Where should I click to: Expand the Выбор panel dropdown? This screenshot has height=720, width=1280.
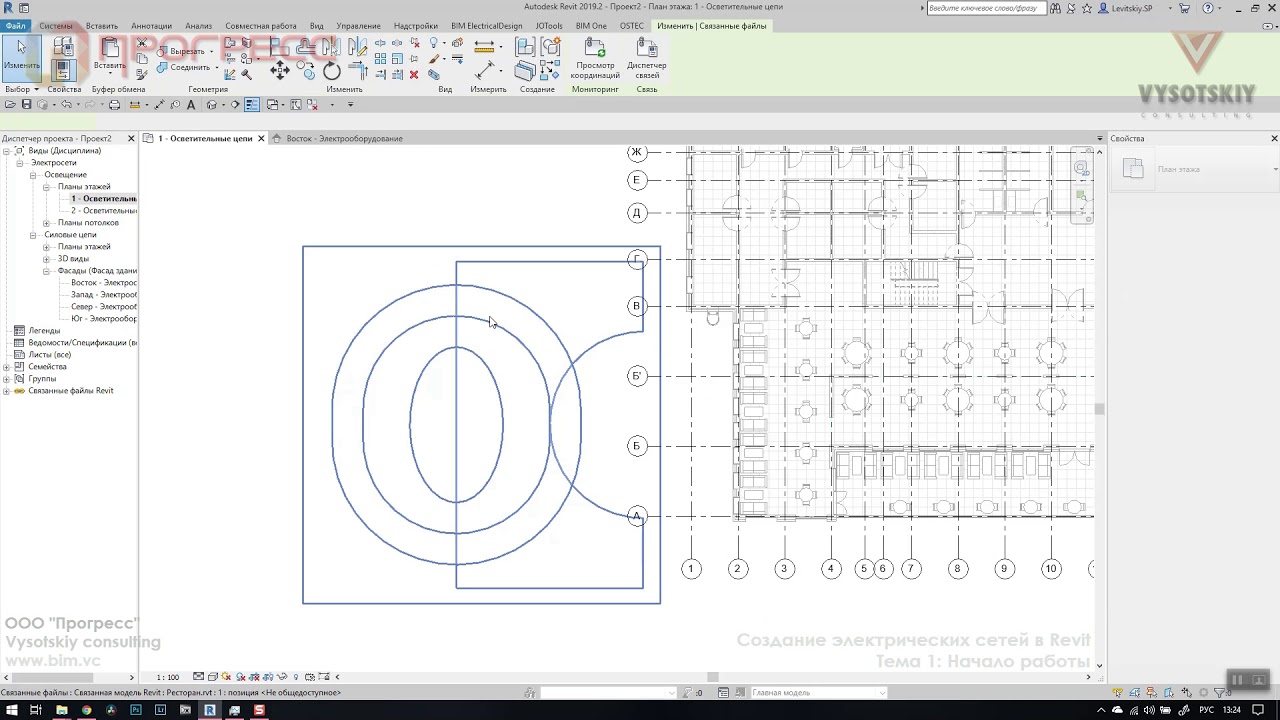click(21, 89)
